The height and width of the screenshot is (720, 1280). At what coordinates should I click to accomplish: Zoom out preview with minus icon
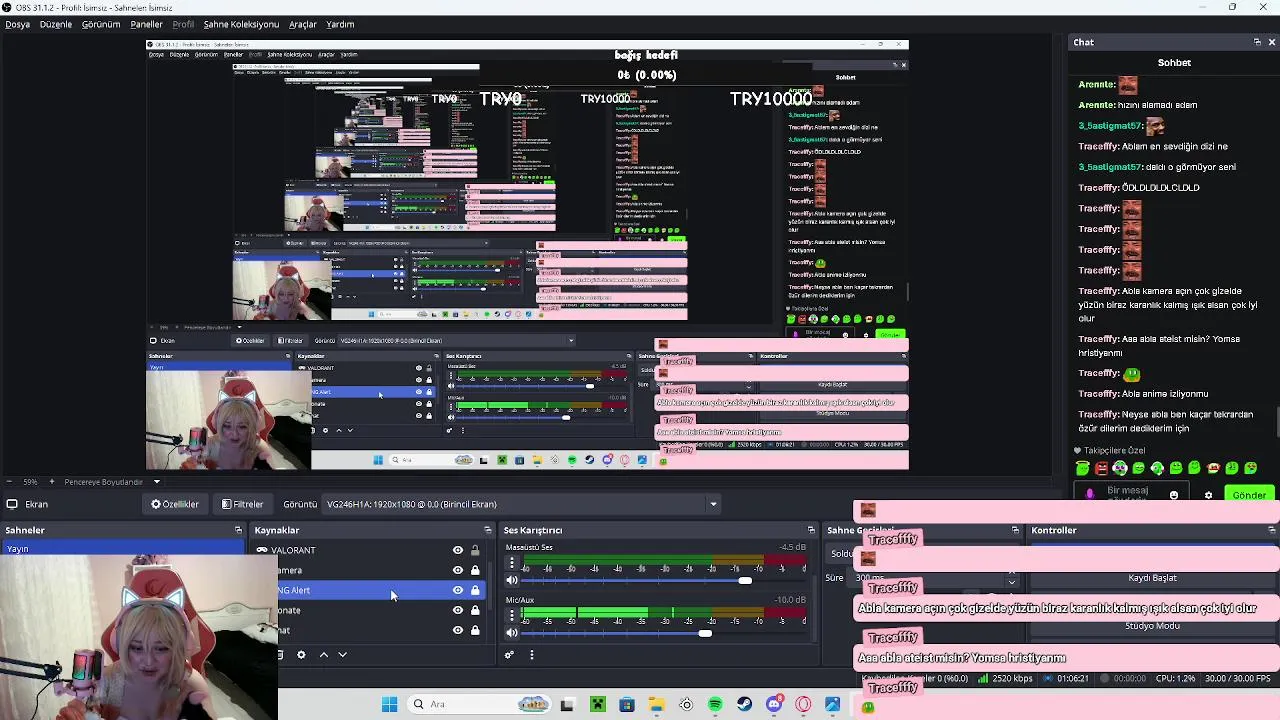[11, 482]
